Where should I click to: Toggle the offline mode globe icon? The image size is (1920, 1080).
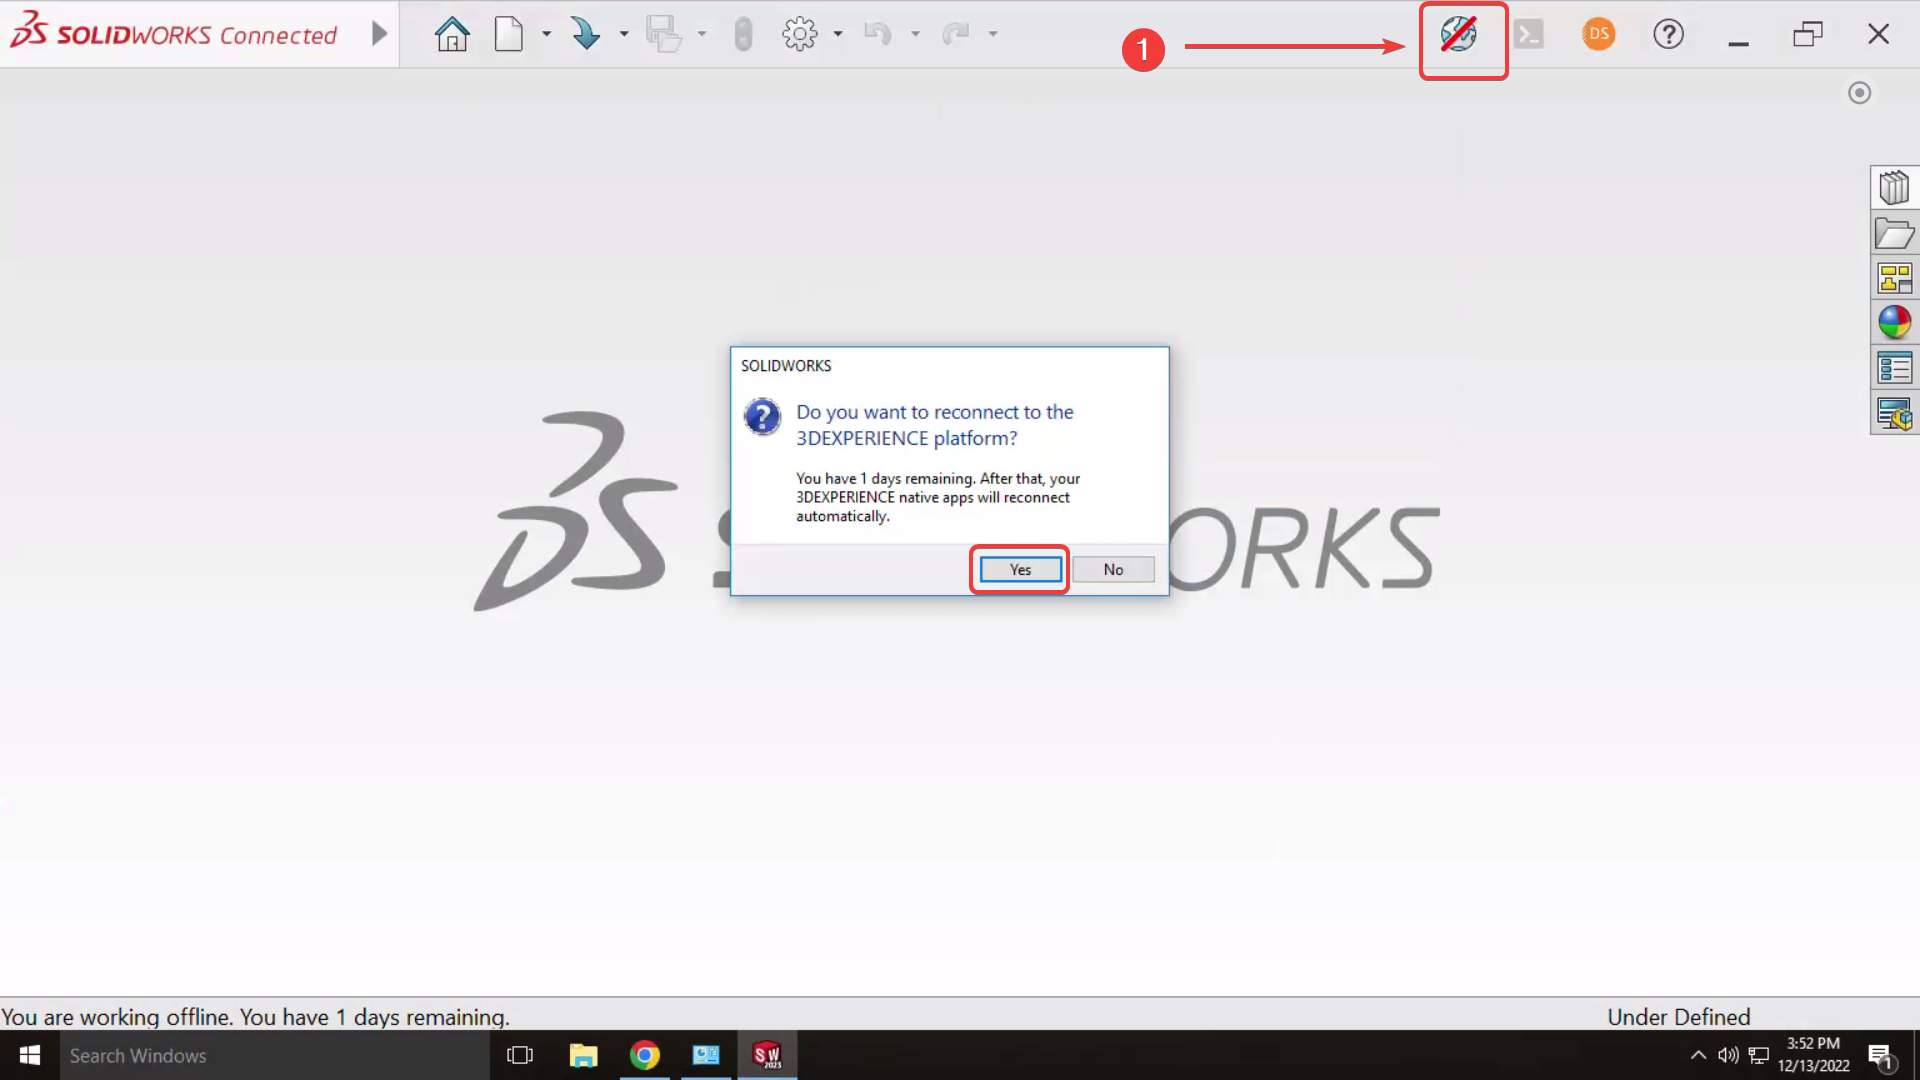(x=1459, y=35)
